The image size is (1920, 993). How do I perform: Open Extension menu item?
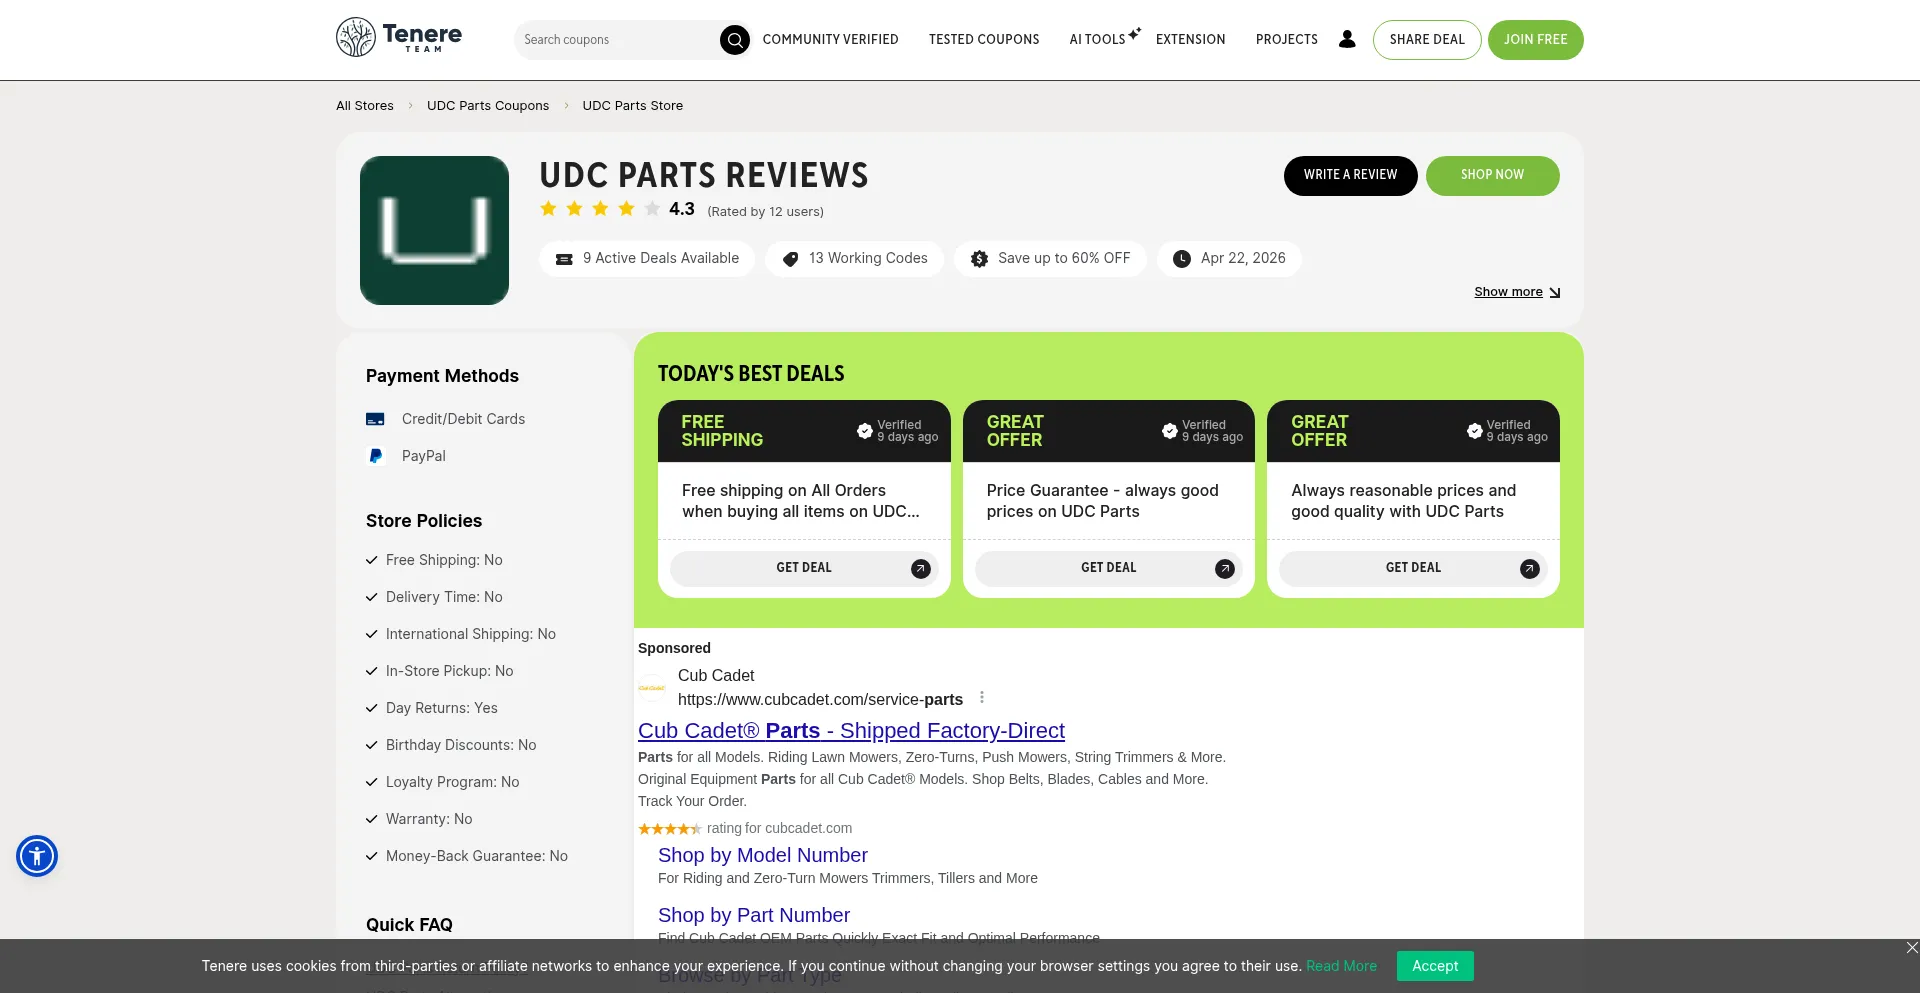coord(1190,40)
